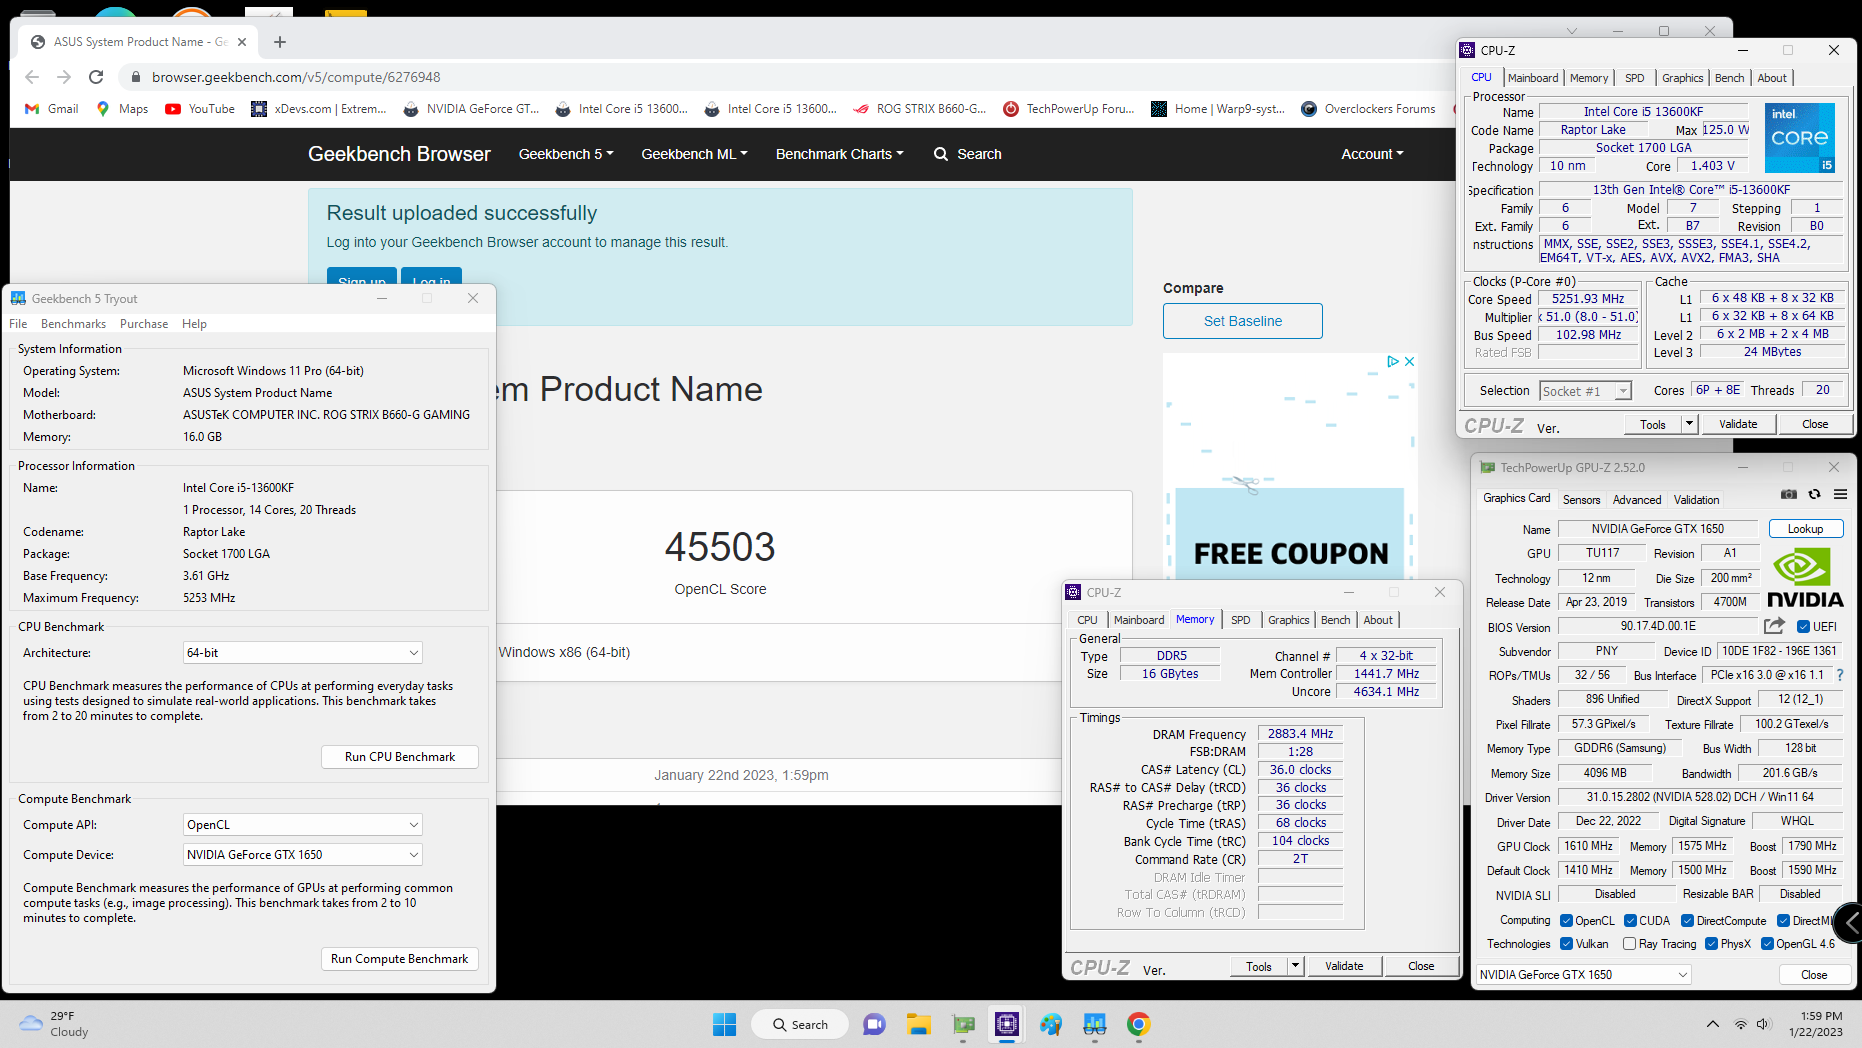
Task: Click the Windows taskbar Search box
Action: pos(800,1024)
